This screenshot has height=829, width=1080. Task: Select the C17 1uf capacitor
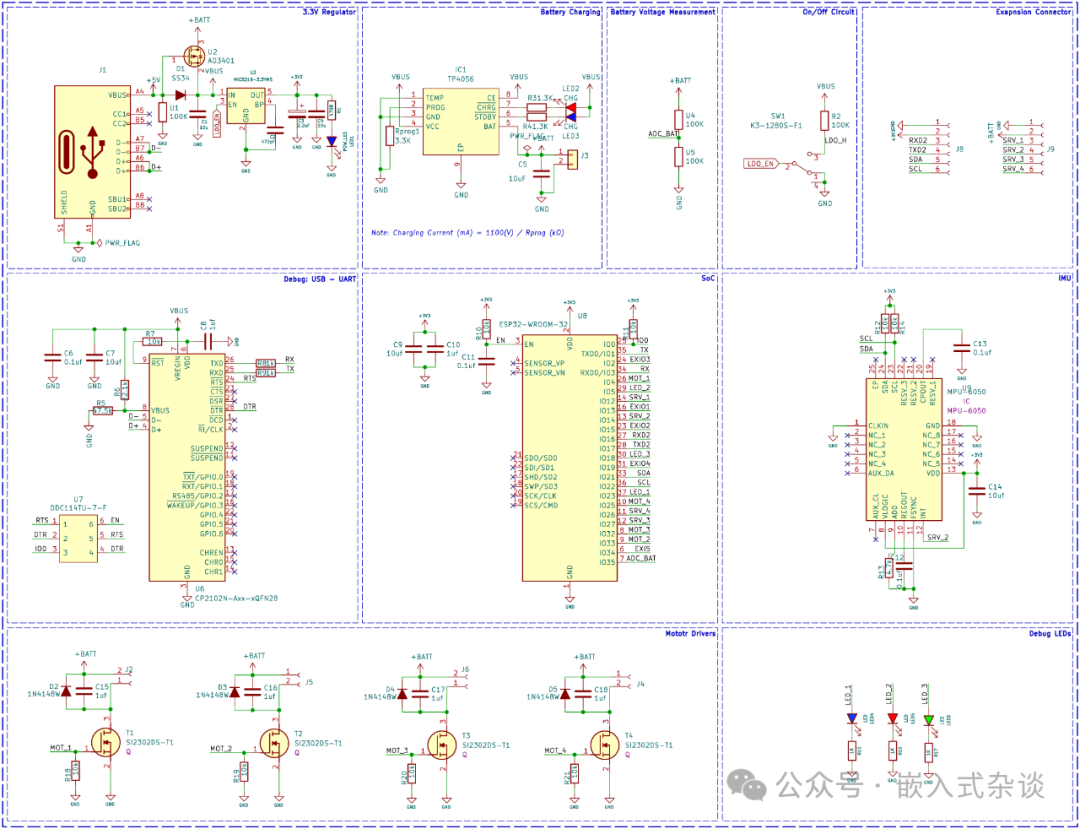pyautogui.click(x=422, y=693)
